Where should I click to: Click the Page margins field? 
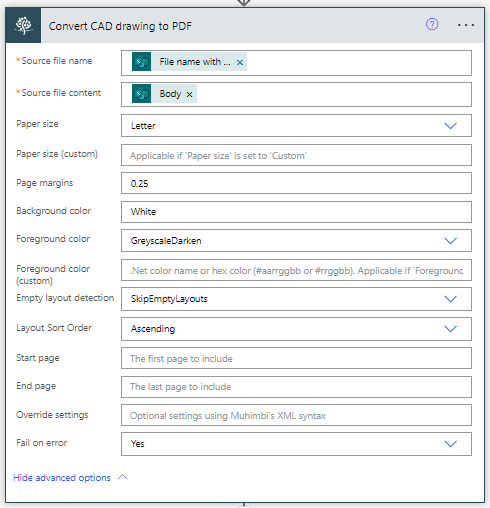296,183
